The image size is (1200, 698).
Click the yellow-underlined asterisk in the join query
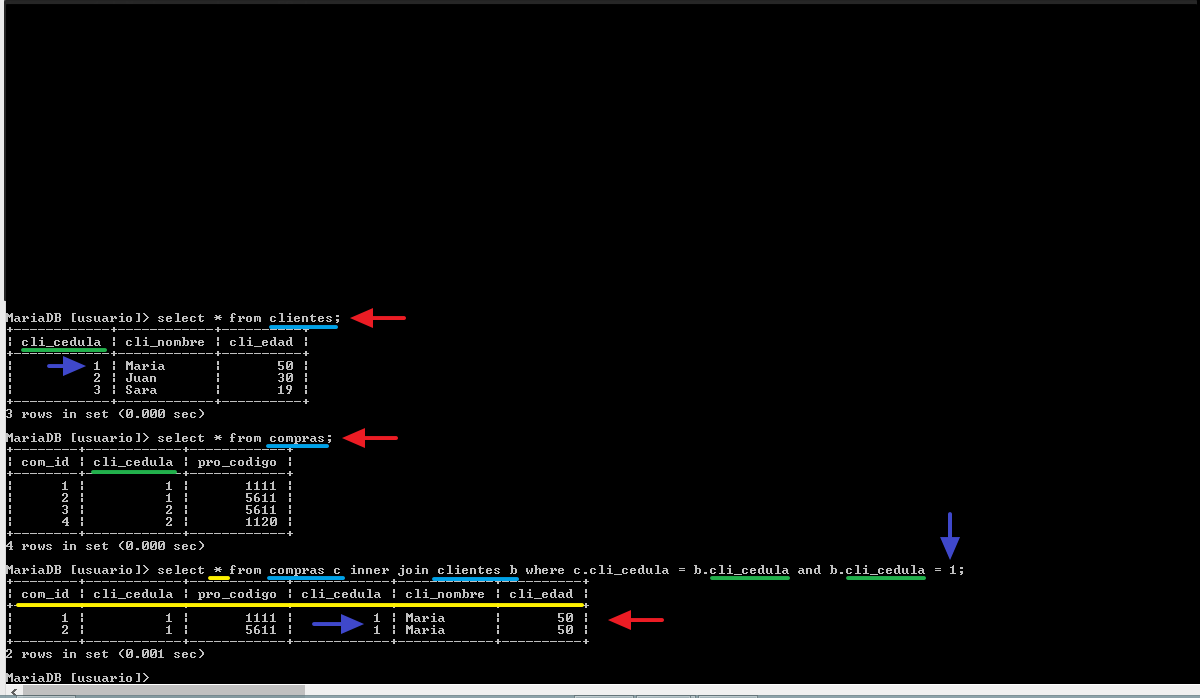(218, 570)
